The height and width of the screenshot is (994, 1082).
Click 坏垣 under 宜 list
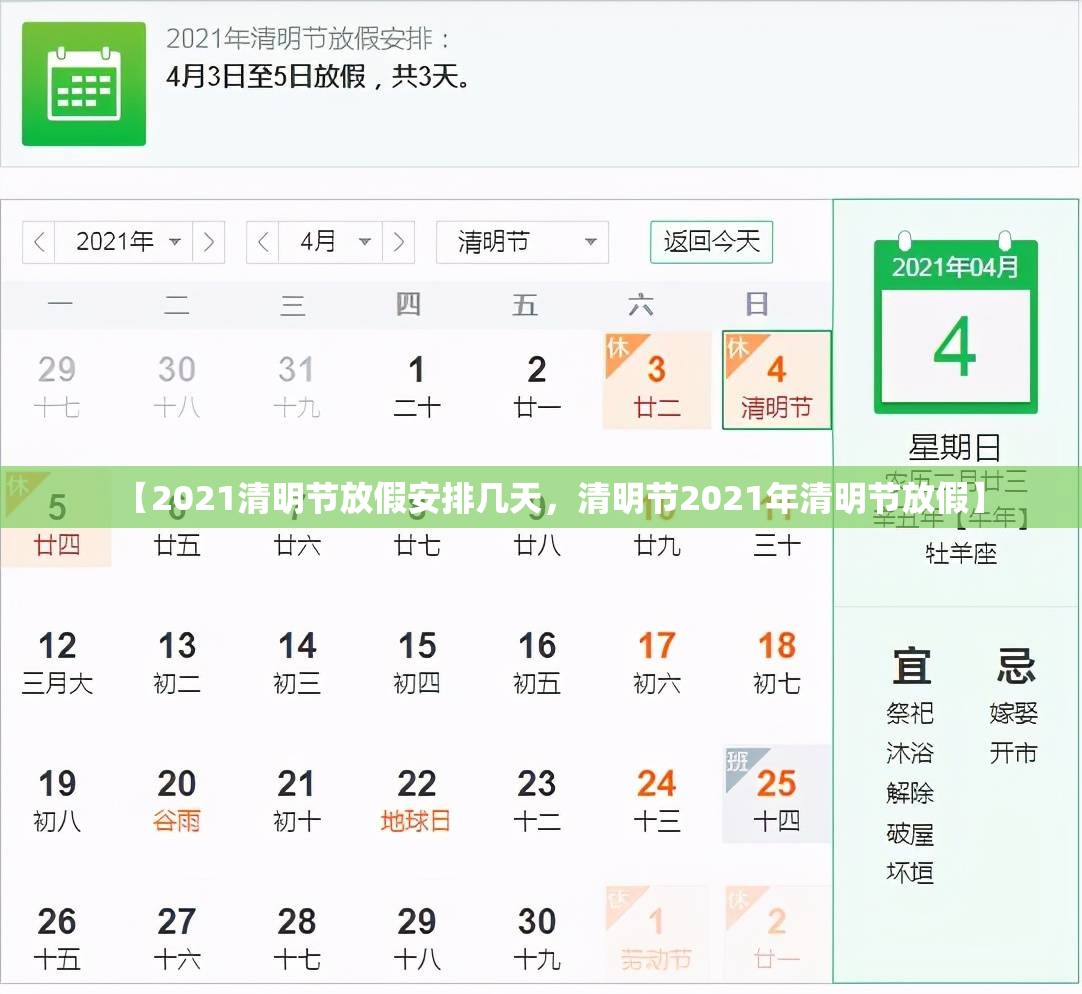pos(910,873)
